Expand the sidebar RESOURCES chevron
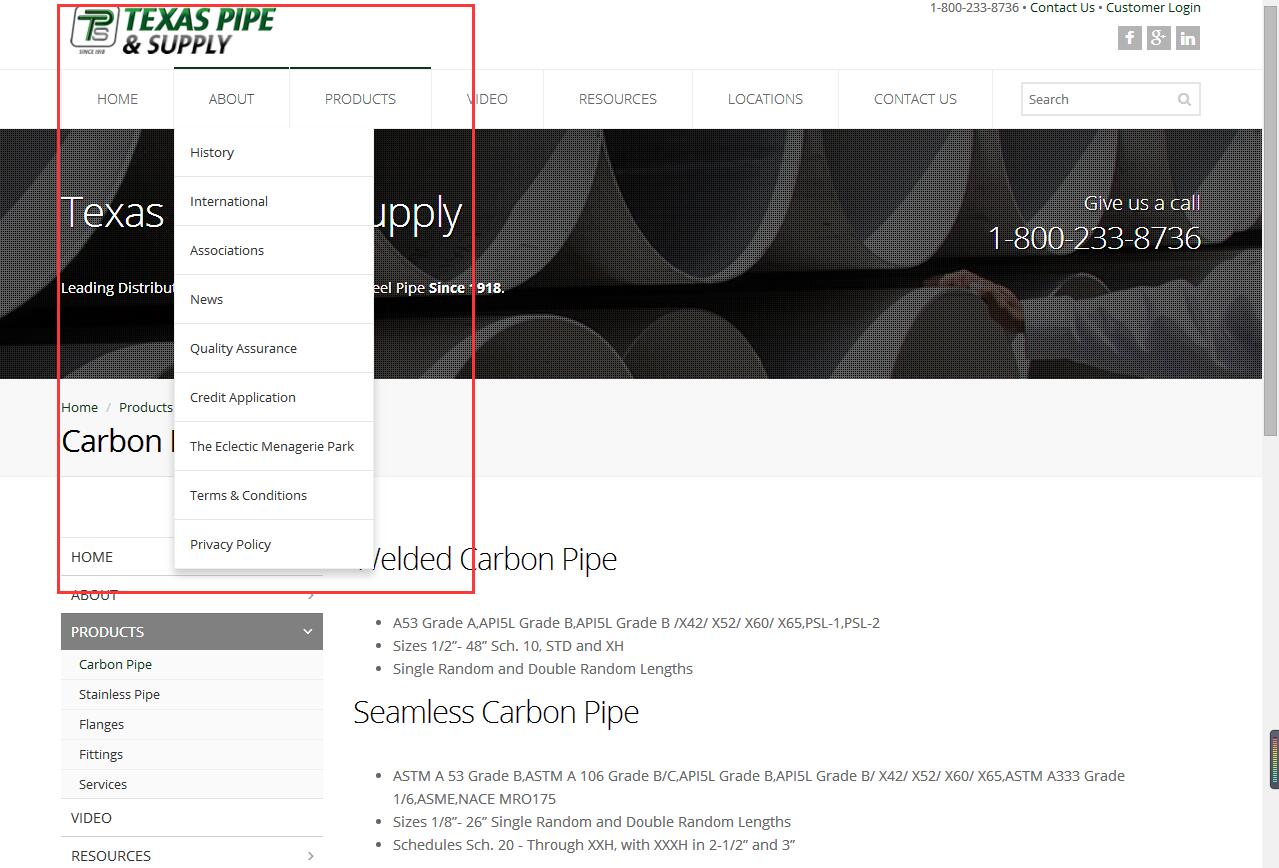1279x868 pixels. tap(310, 856)
